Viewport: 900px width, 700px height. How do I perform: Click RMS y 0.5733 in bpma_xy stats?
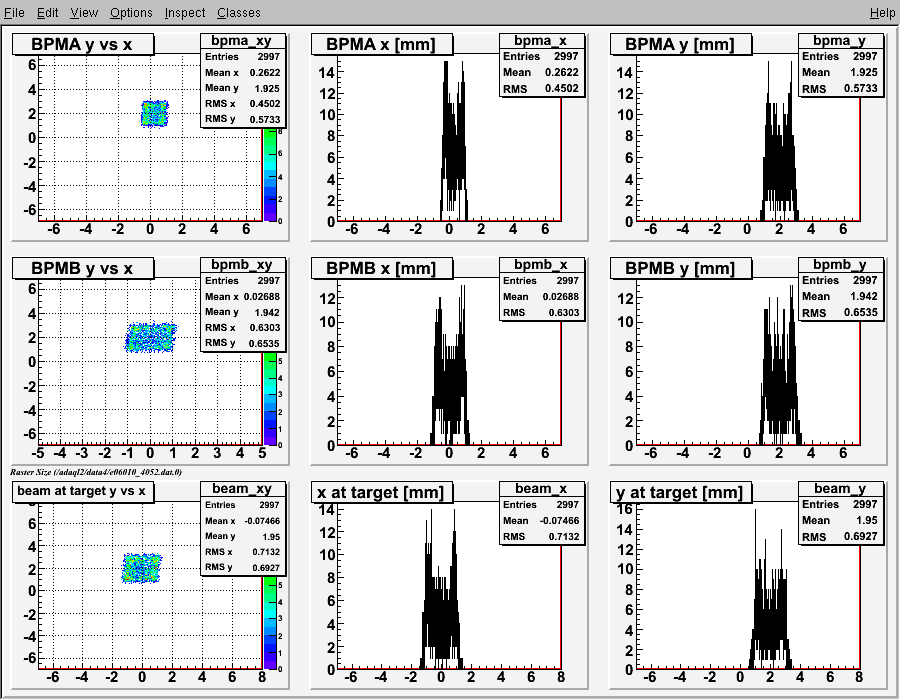pyautogui.click(x=242, y=119)
